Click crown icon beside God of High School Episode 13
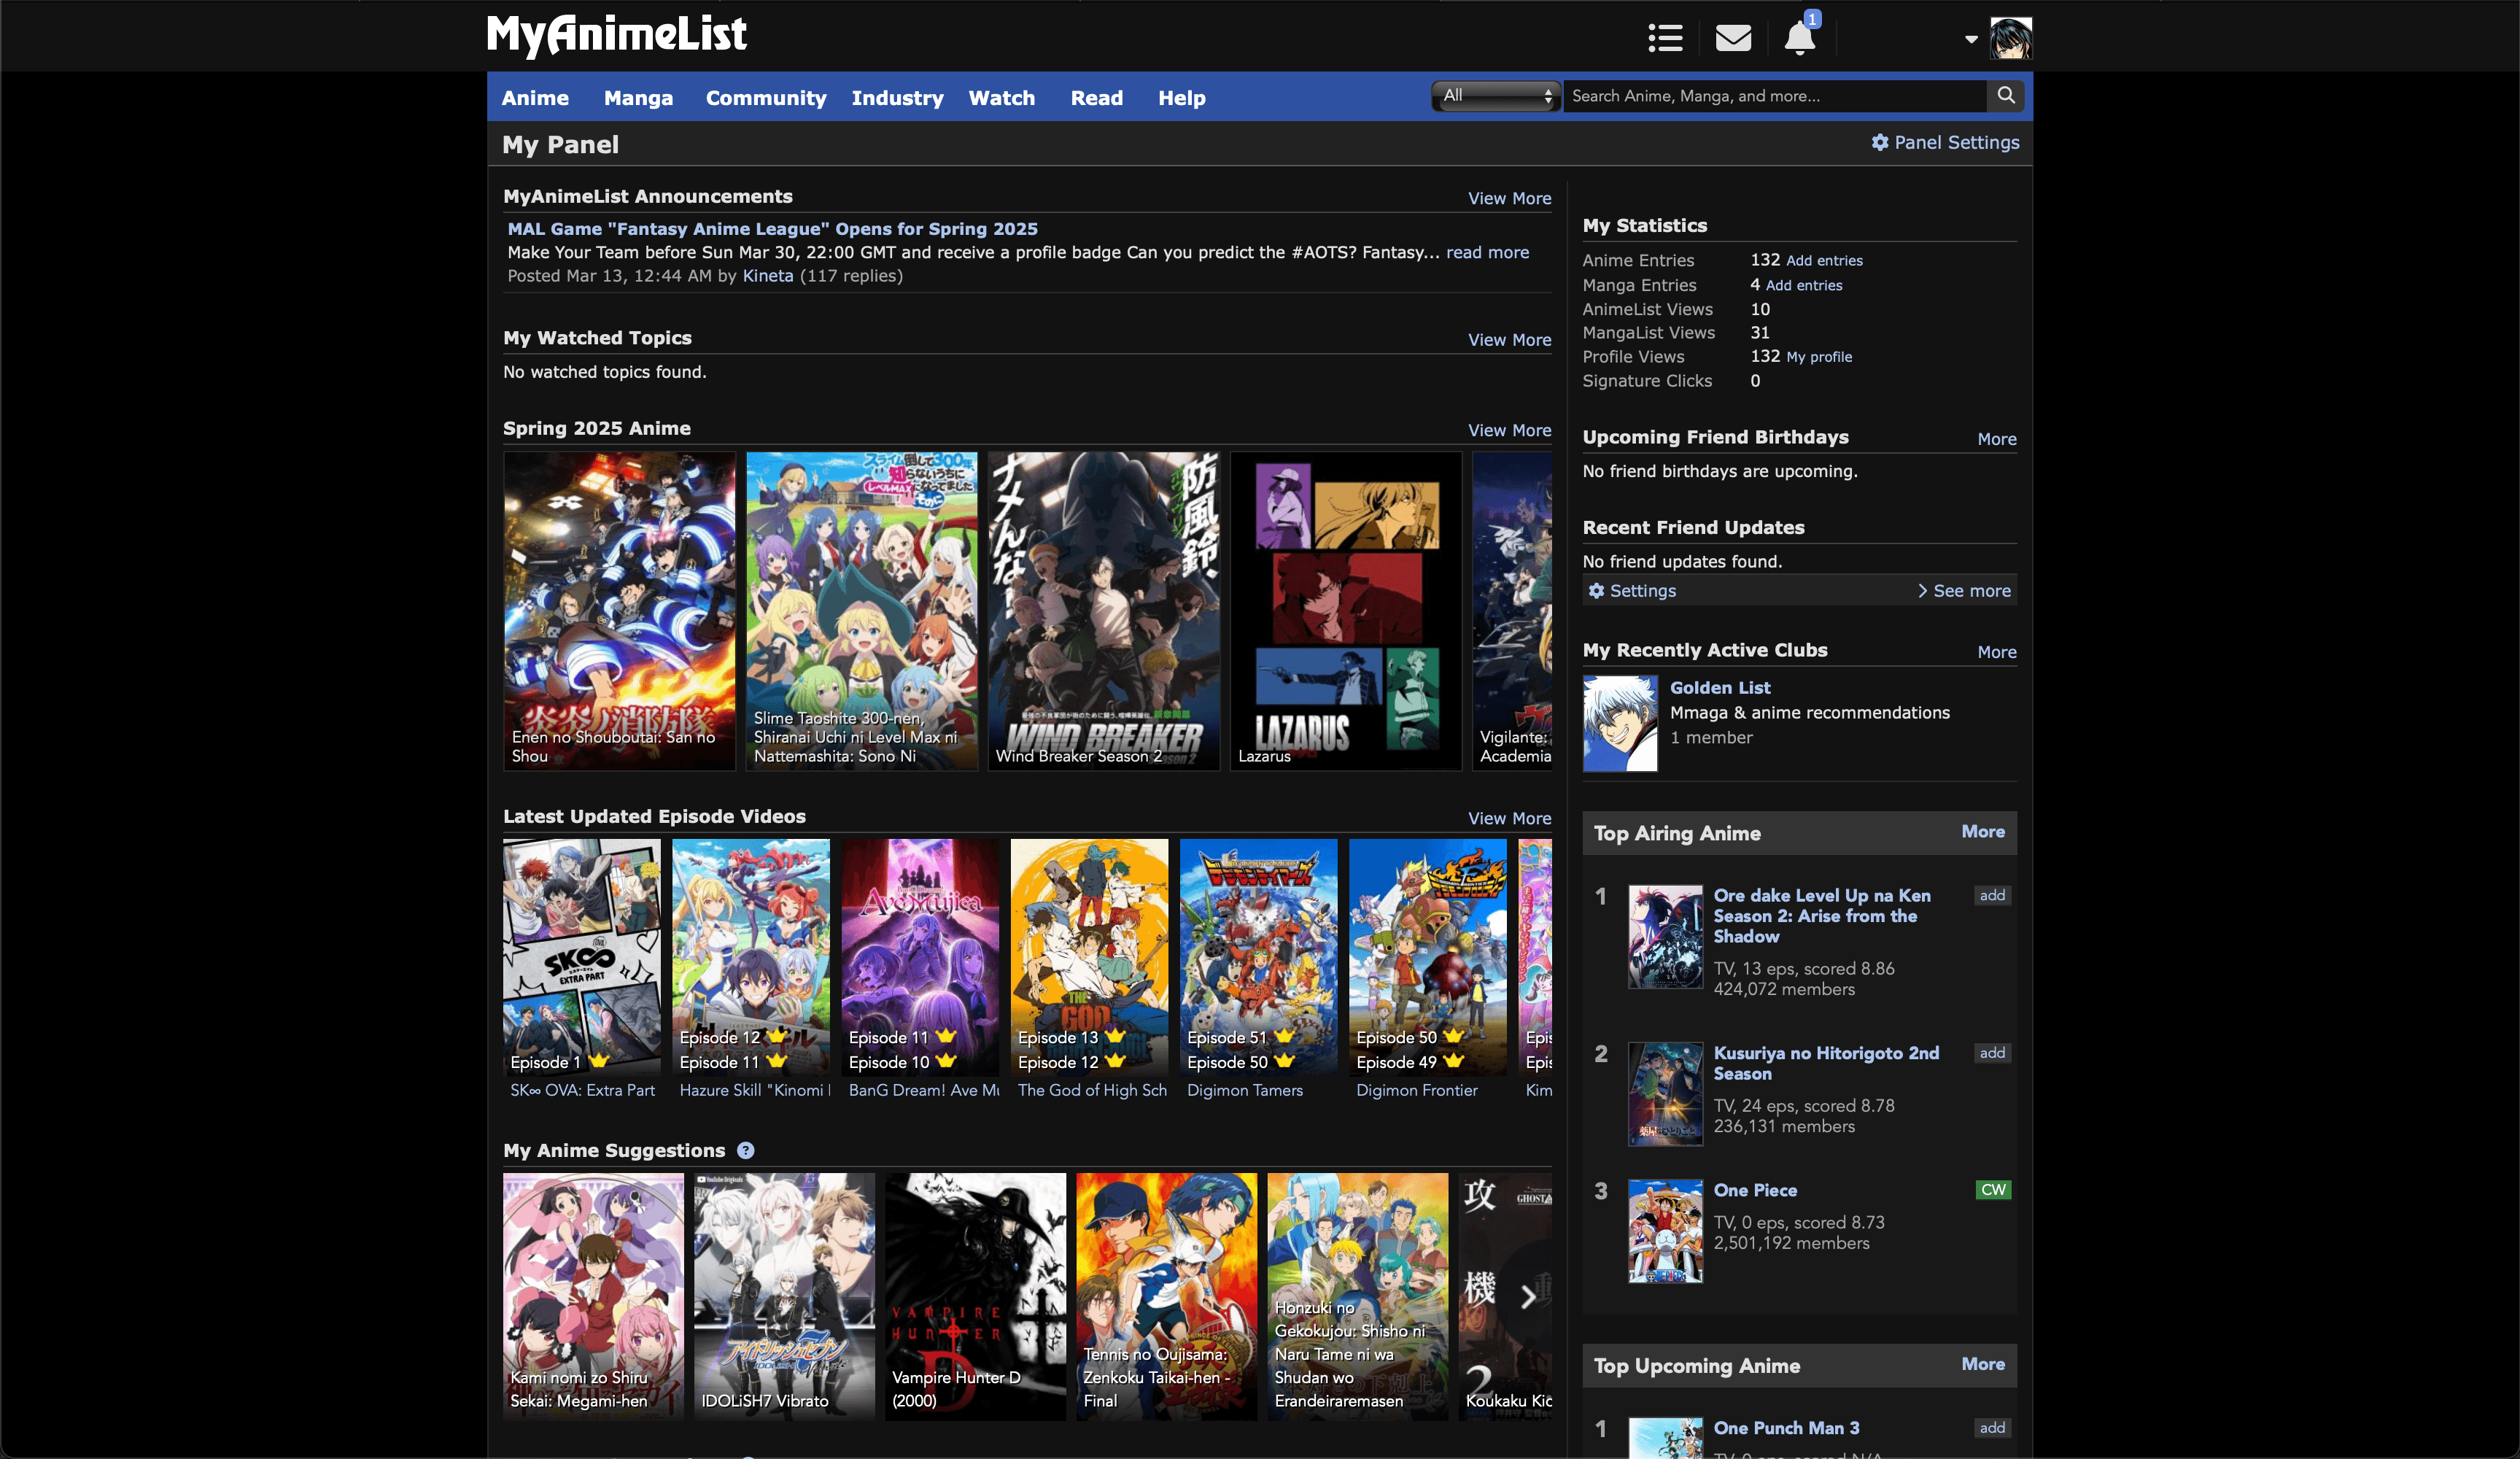Image resolution: width=2520 pixels, height=1459 pixels. [1116, 1036]
